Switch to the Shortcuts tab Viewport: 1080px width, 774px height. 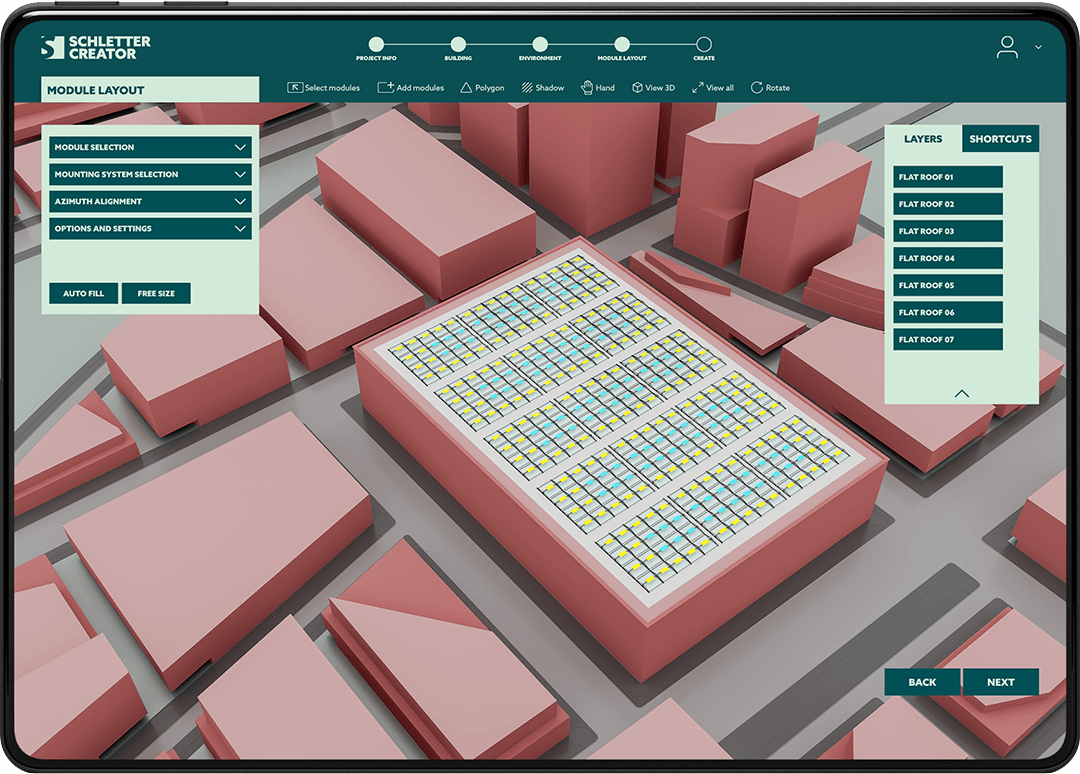coord(1000,139)
